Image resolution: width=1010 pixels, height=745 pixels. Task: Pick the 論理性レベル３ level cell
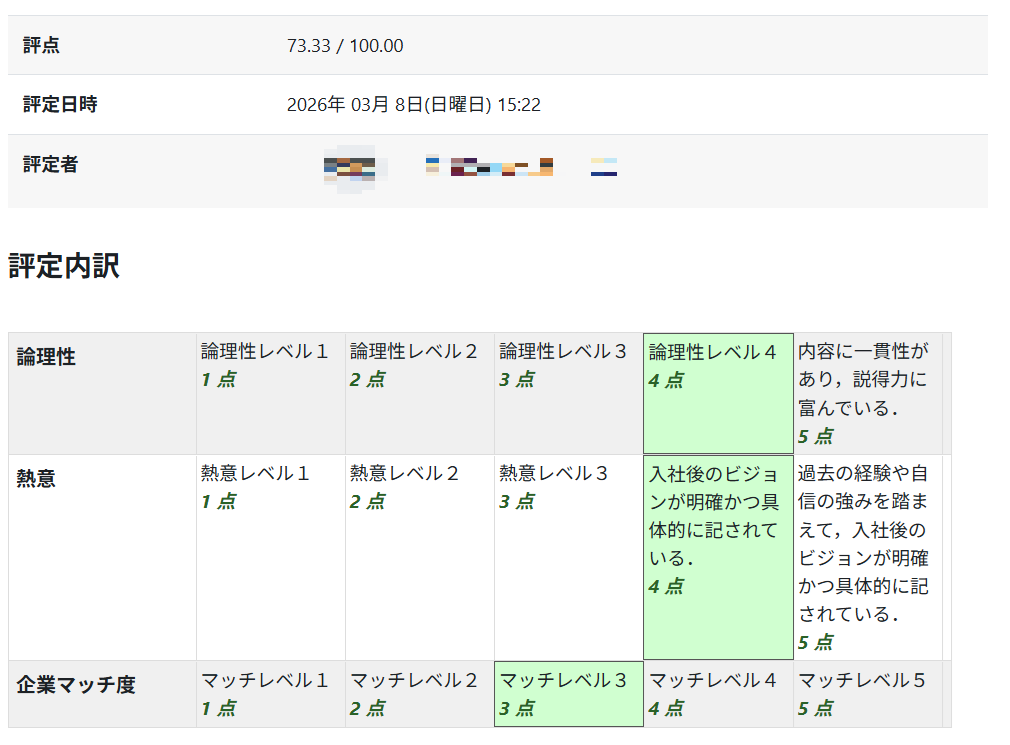(568, 393)
